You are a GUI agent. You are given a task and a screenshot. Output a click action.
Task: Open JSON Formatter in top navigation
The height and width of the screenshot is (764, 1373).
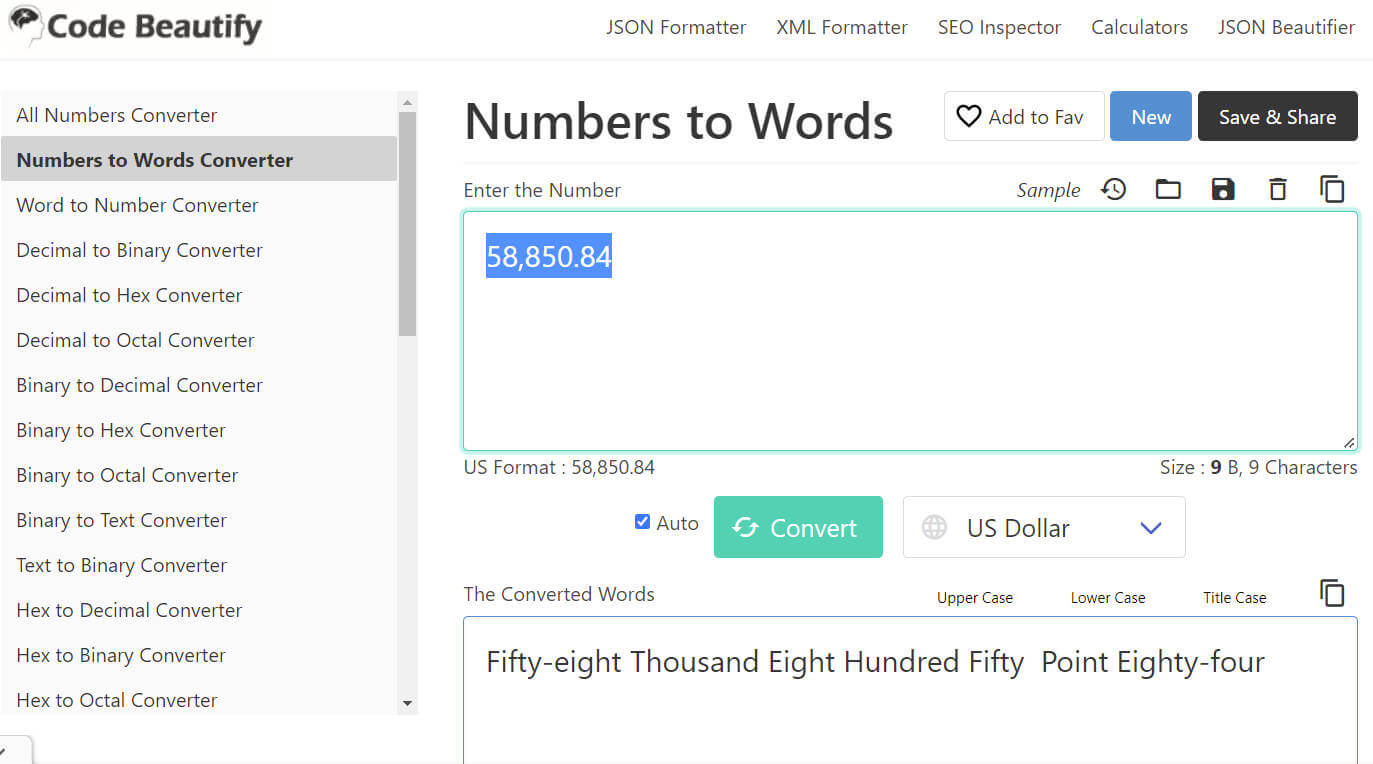point(675,28)
